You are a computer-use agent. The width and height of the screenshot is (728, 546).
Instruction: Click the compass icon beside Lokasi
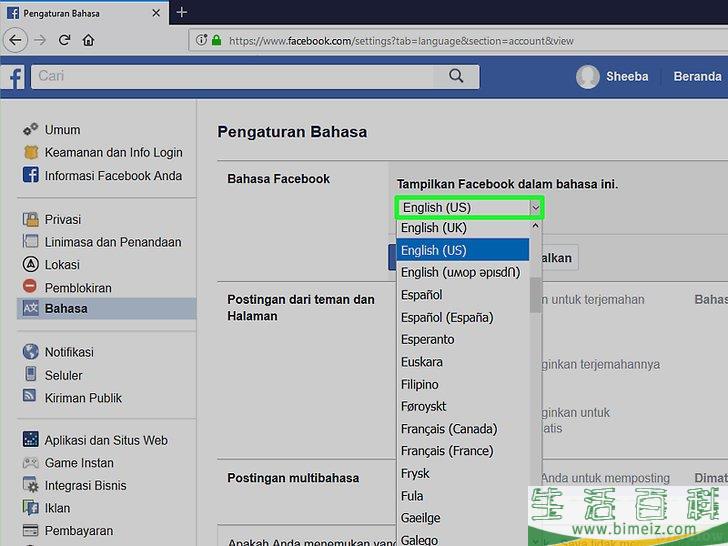tap(31, 264)
